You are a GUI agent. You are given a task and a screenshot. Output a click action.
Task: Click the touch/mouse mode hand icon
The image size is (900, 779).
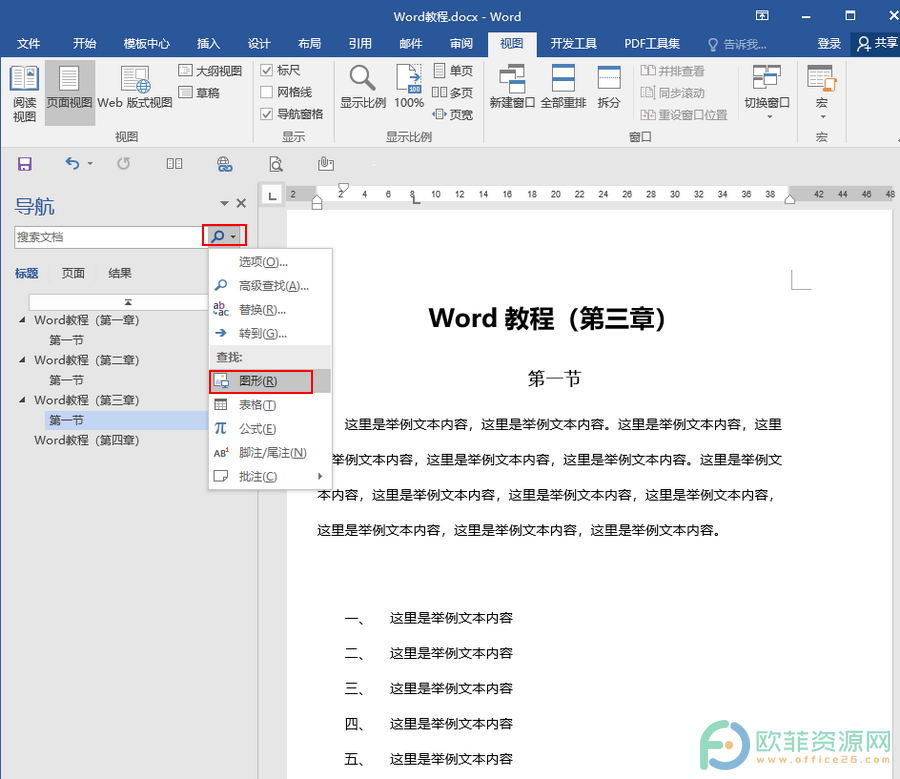click(325, 164)
